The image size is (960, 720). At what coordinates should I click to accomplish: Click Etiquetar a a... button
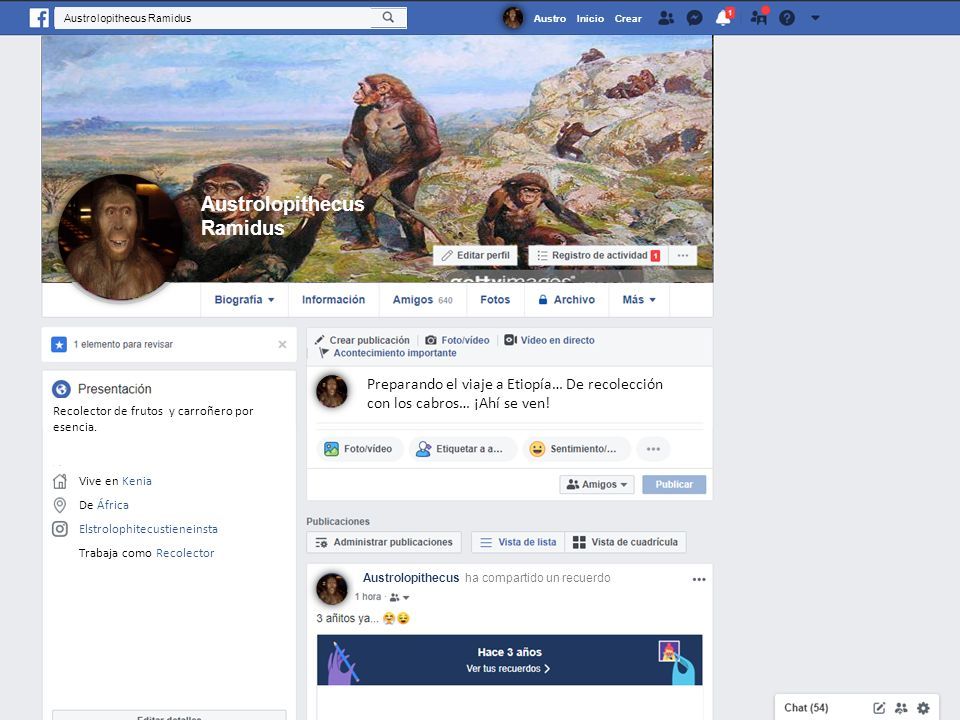[463, 449]
